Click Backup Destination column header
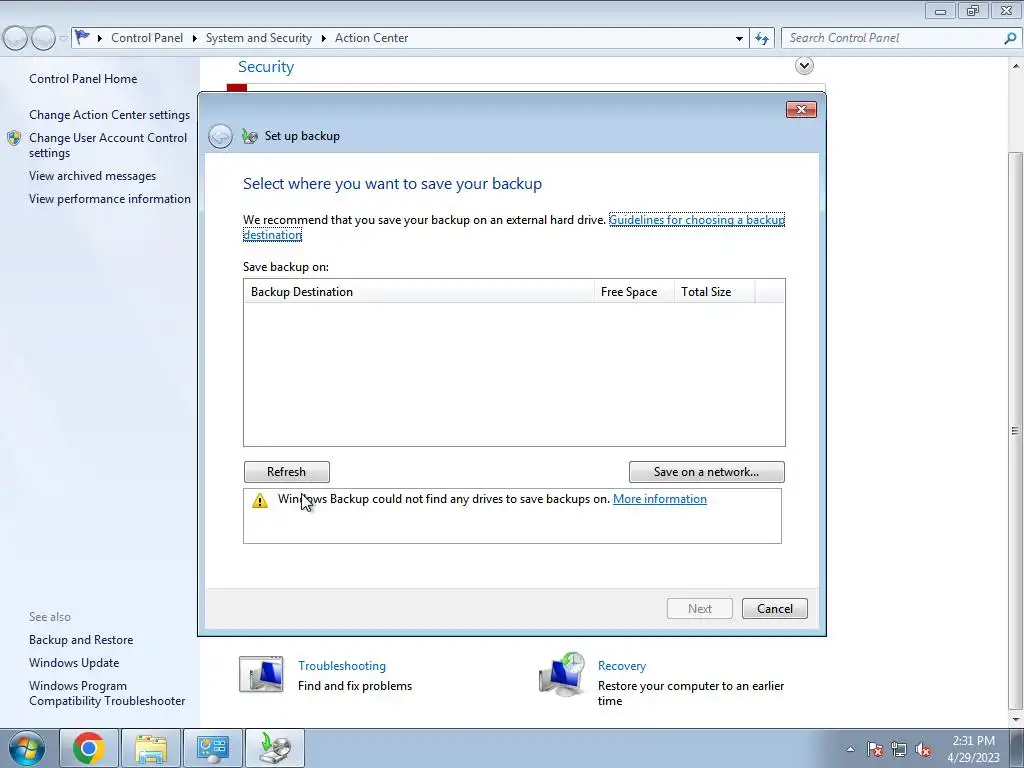1024x768 pixels. pyautogui.click(x=419, y=292)
